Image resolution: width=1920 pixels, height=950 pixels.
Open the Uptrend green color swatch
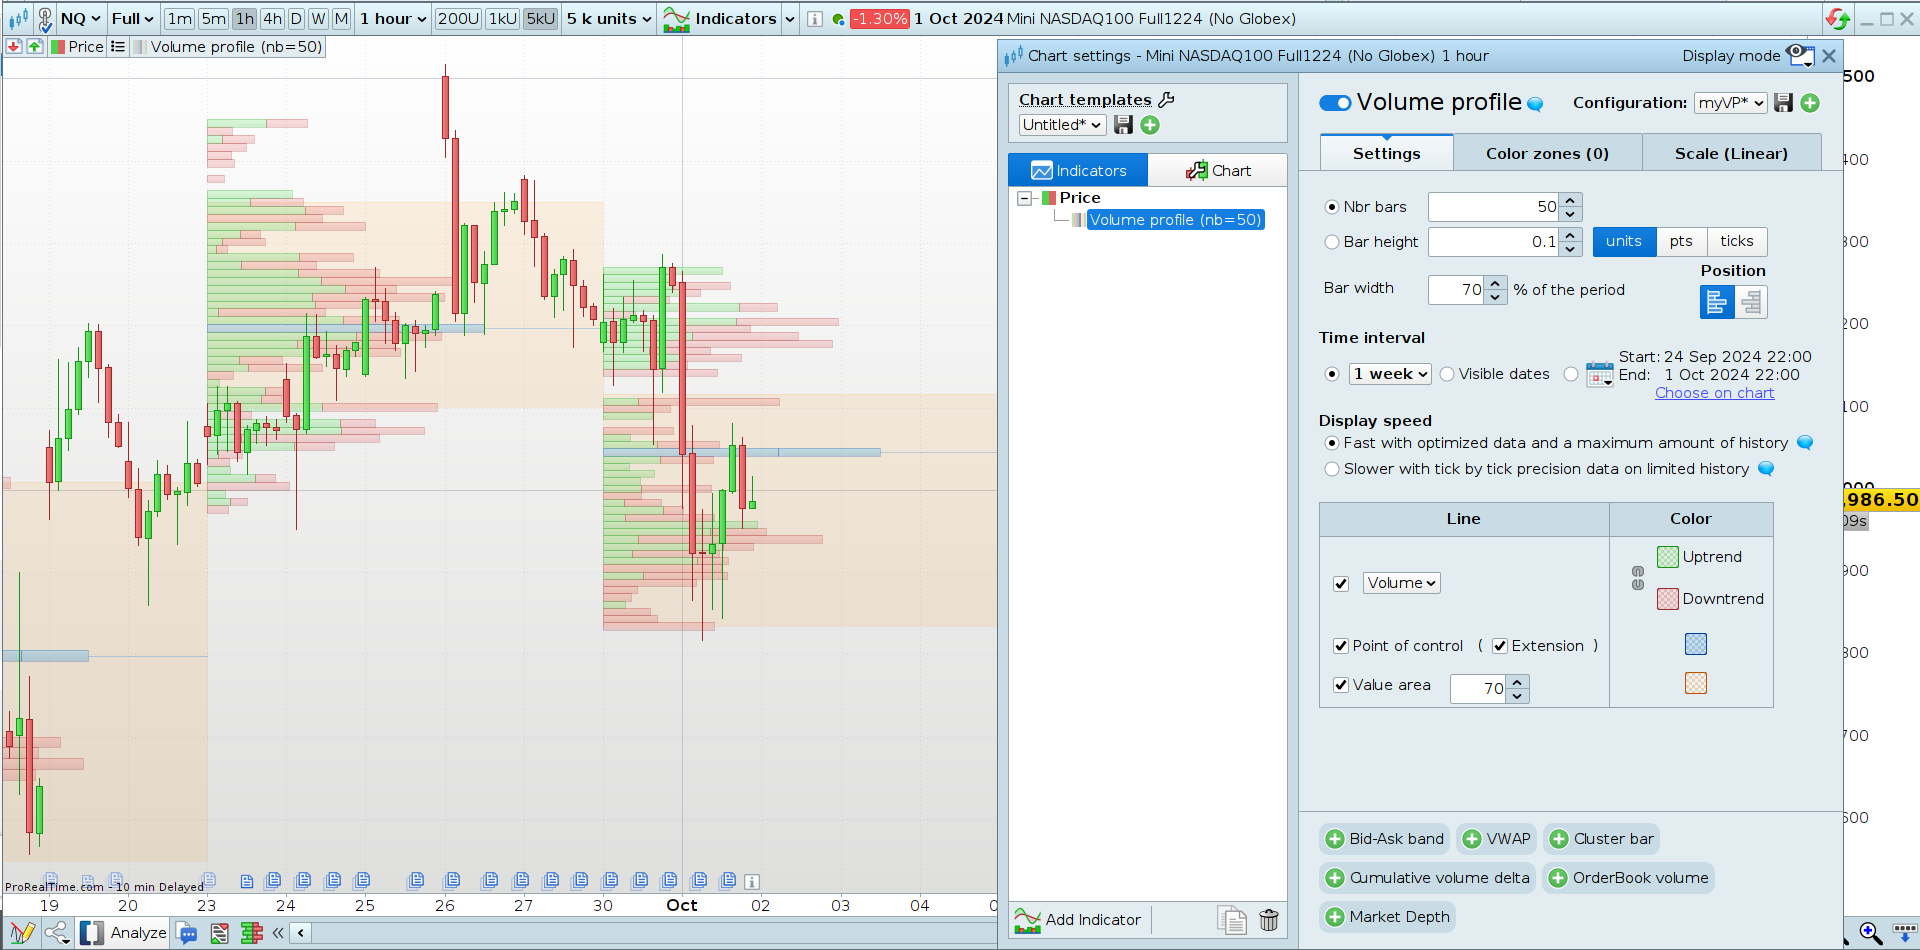[1668, 557]
